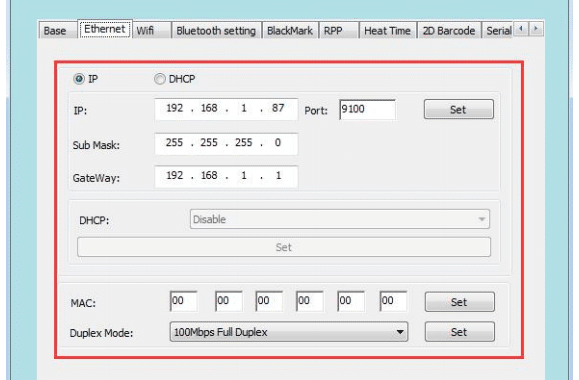Open the RPP tab
Viewport: 579px width, 380px height.
[x=339, y=31]
